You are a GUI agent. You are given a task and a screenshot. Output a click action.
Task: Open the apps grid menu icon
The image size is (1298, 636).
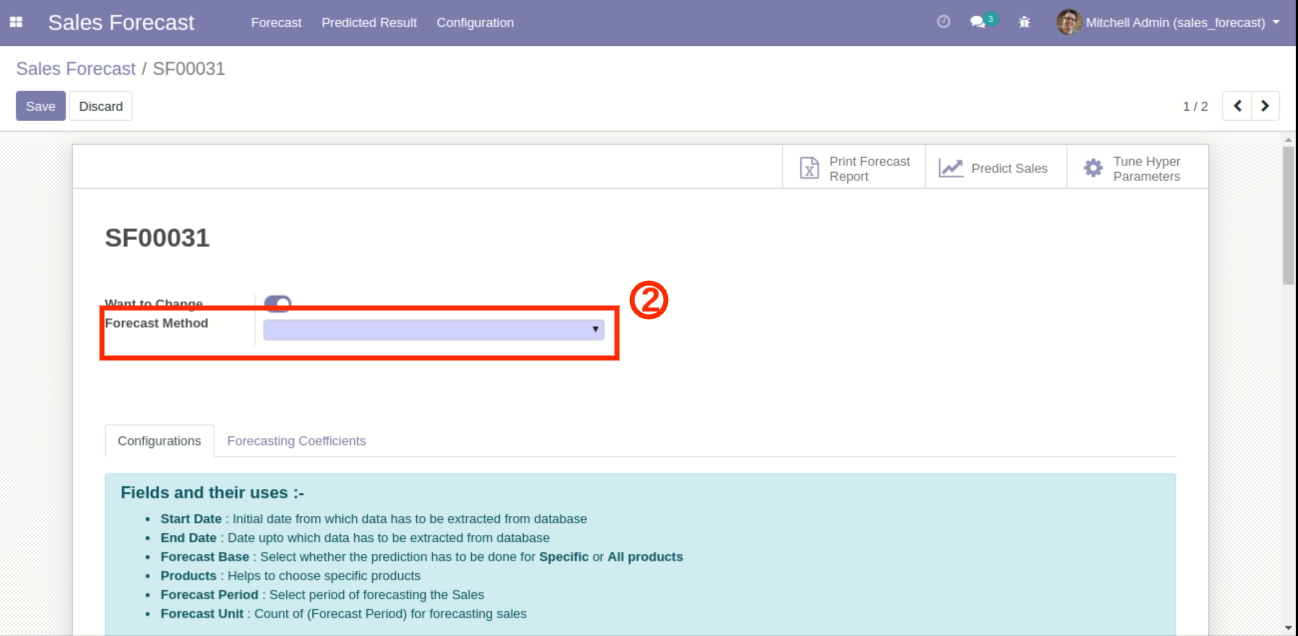click(16, 22)
